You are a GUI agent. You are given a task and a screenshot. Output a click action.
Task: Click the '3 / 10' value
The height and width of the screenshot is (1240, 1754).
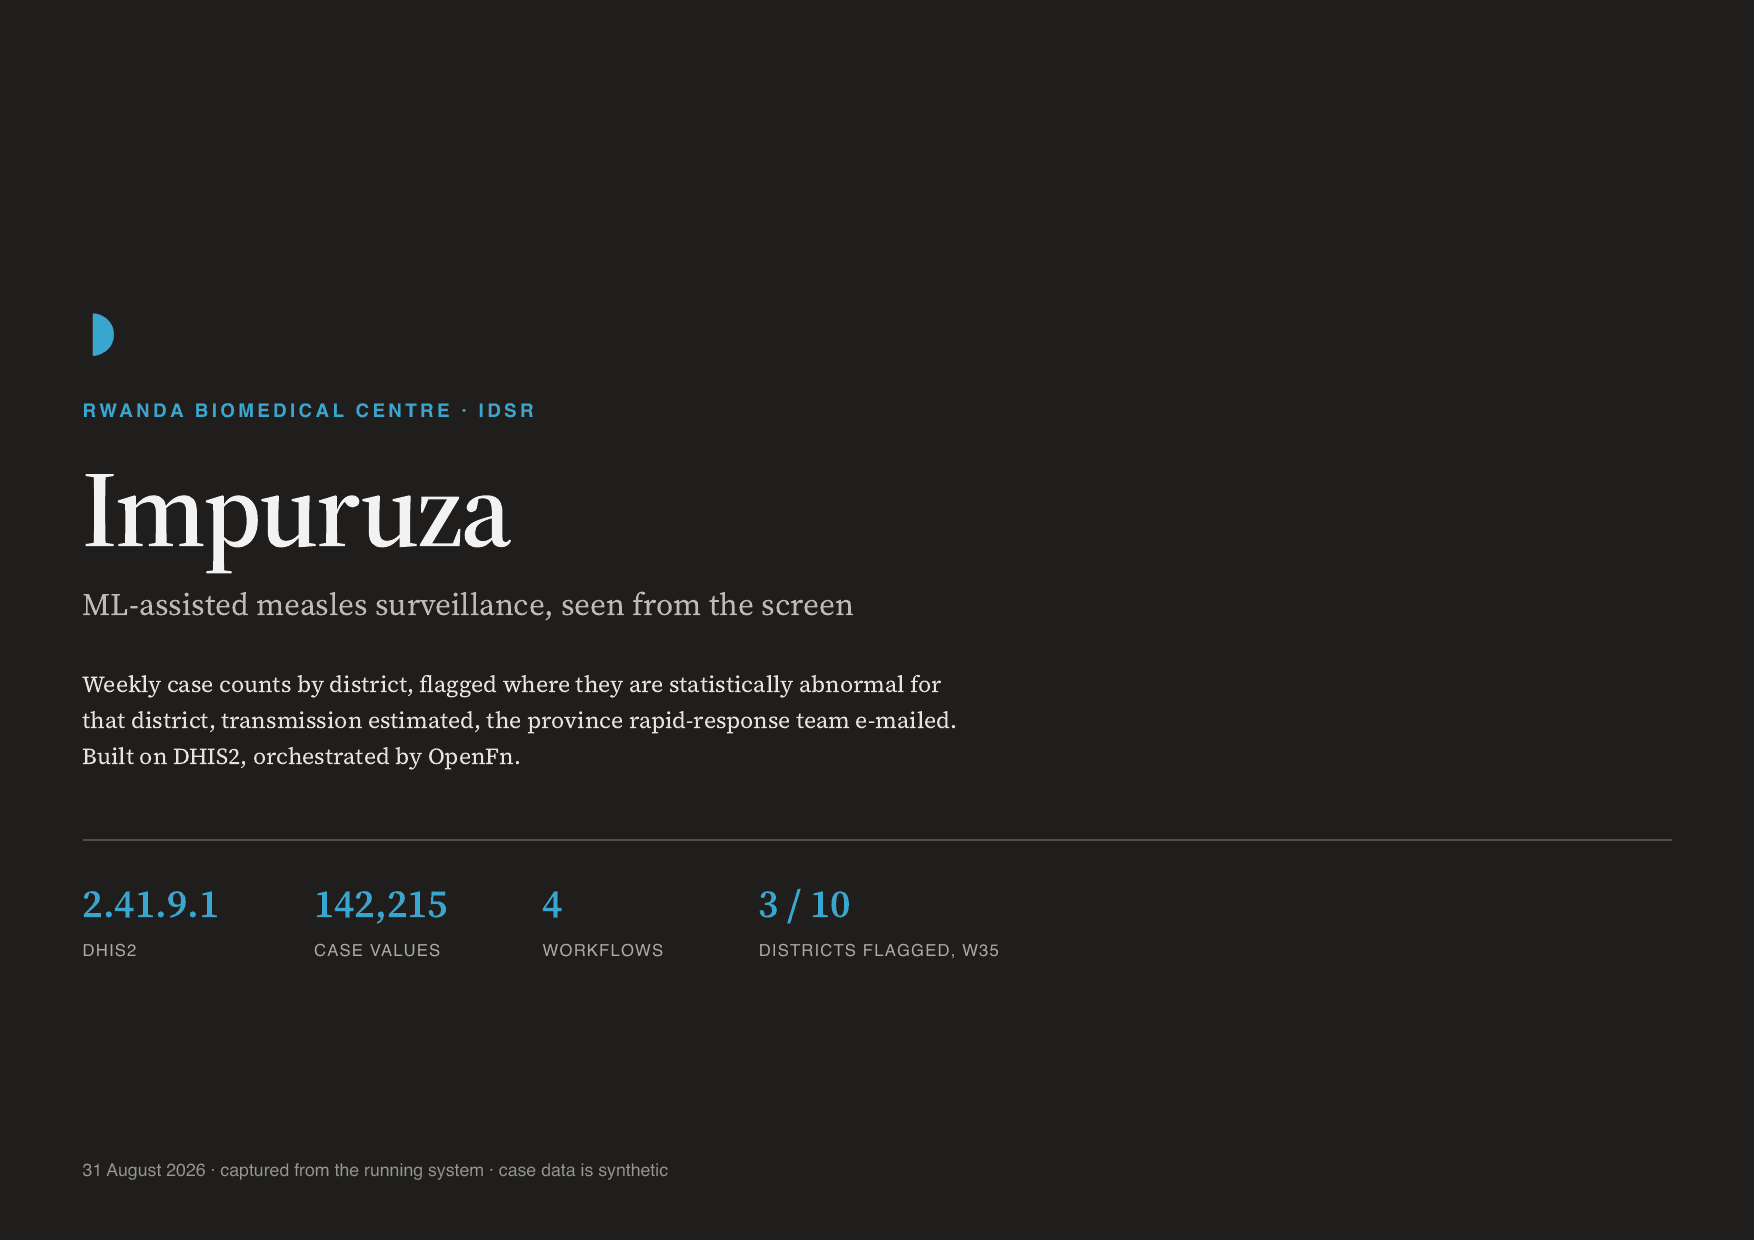coord(804,905)
